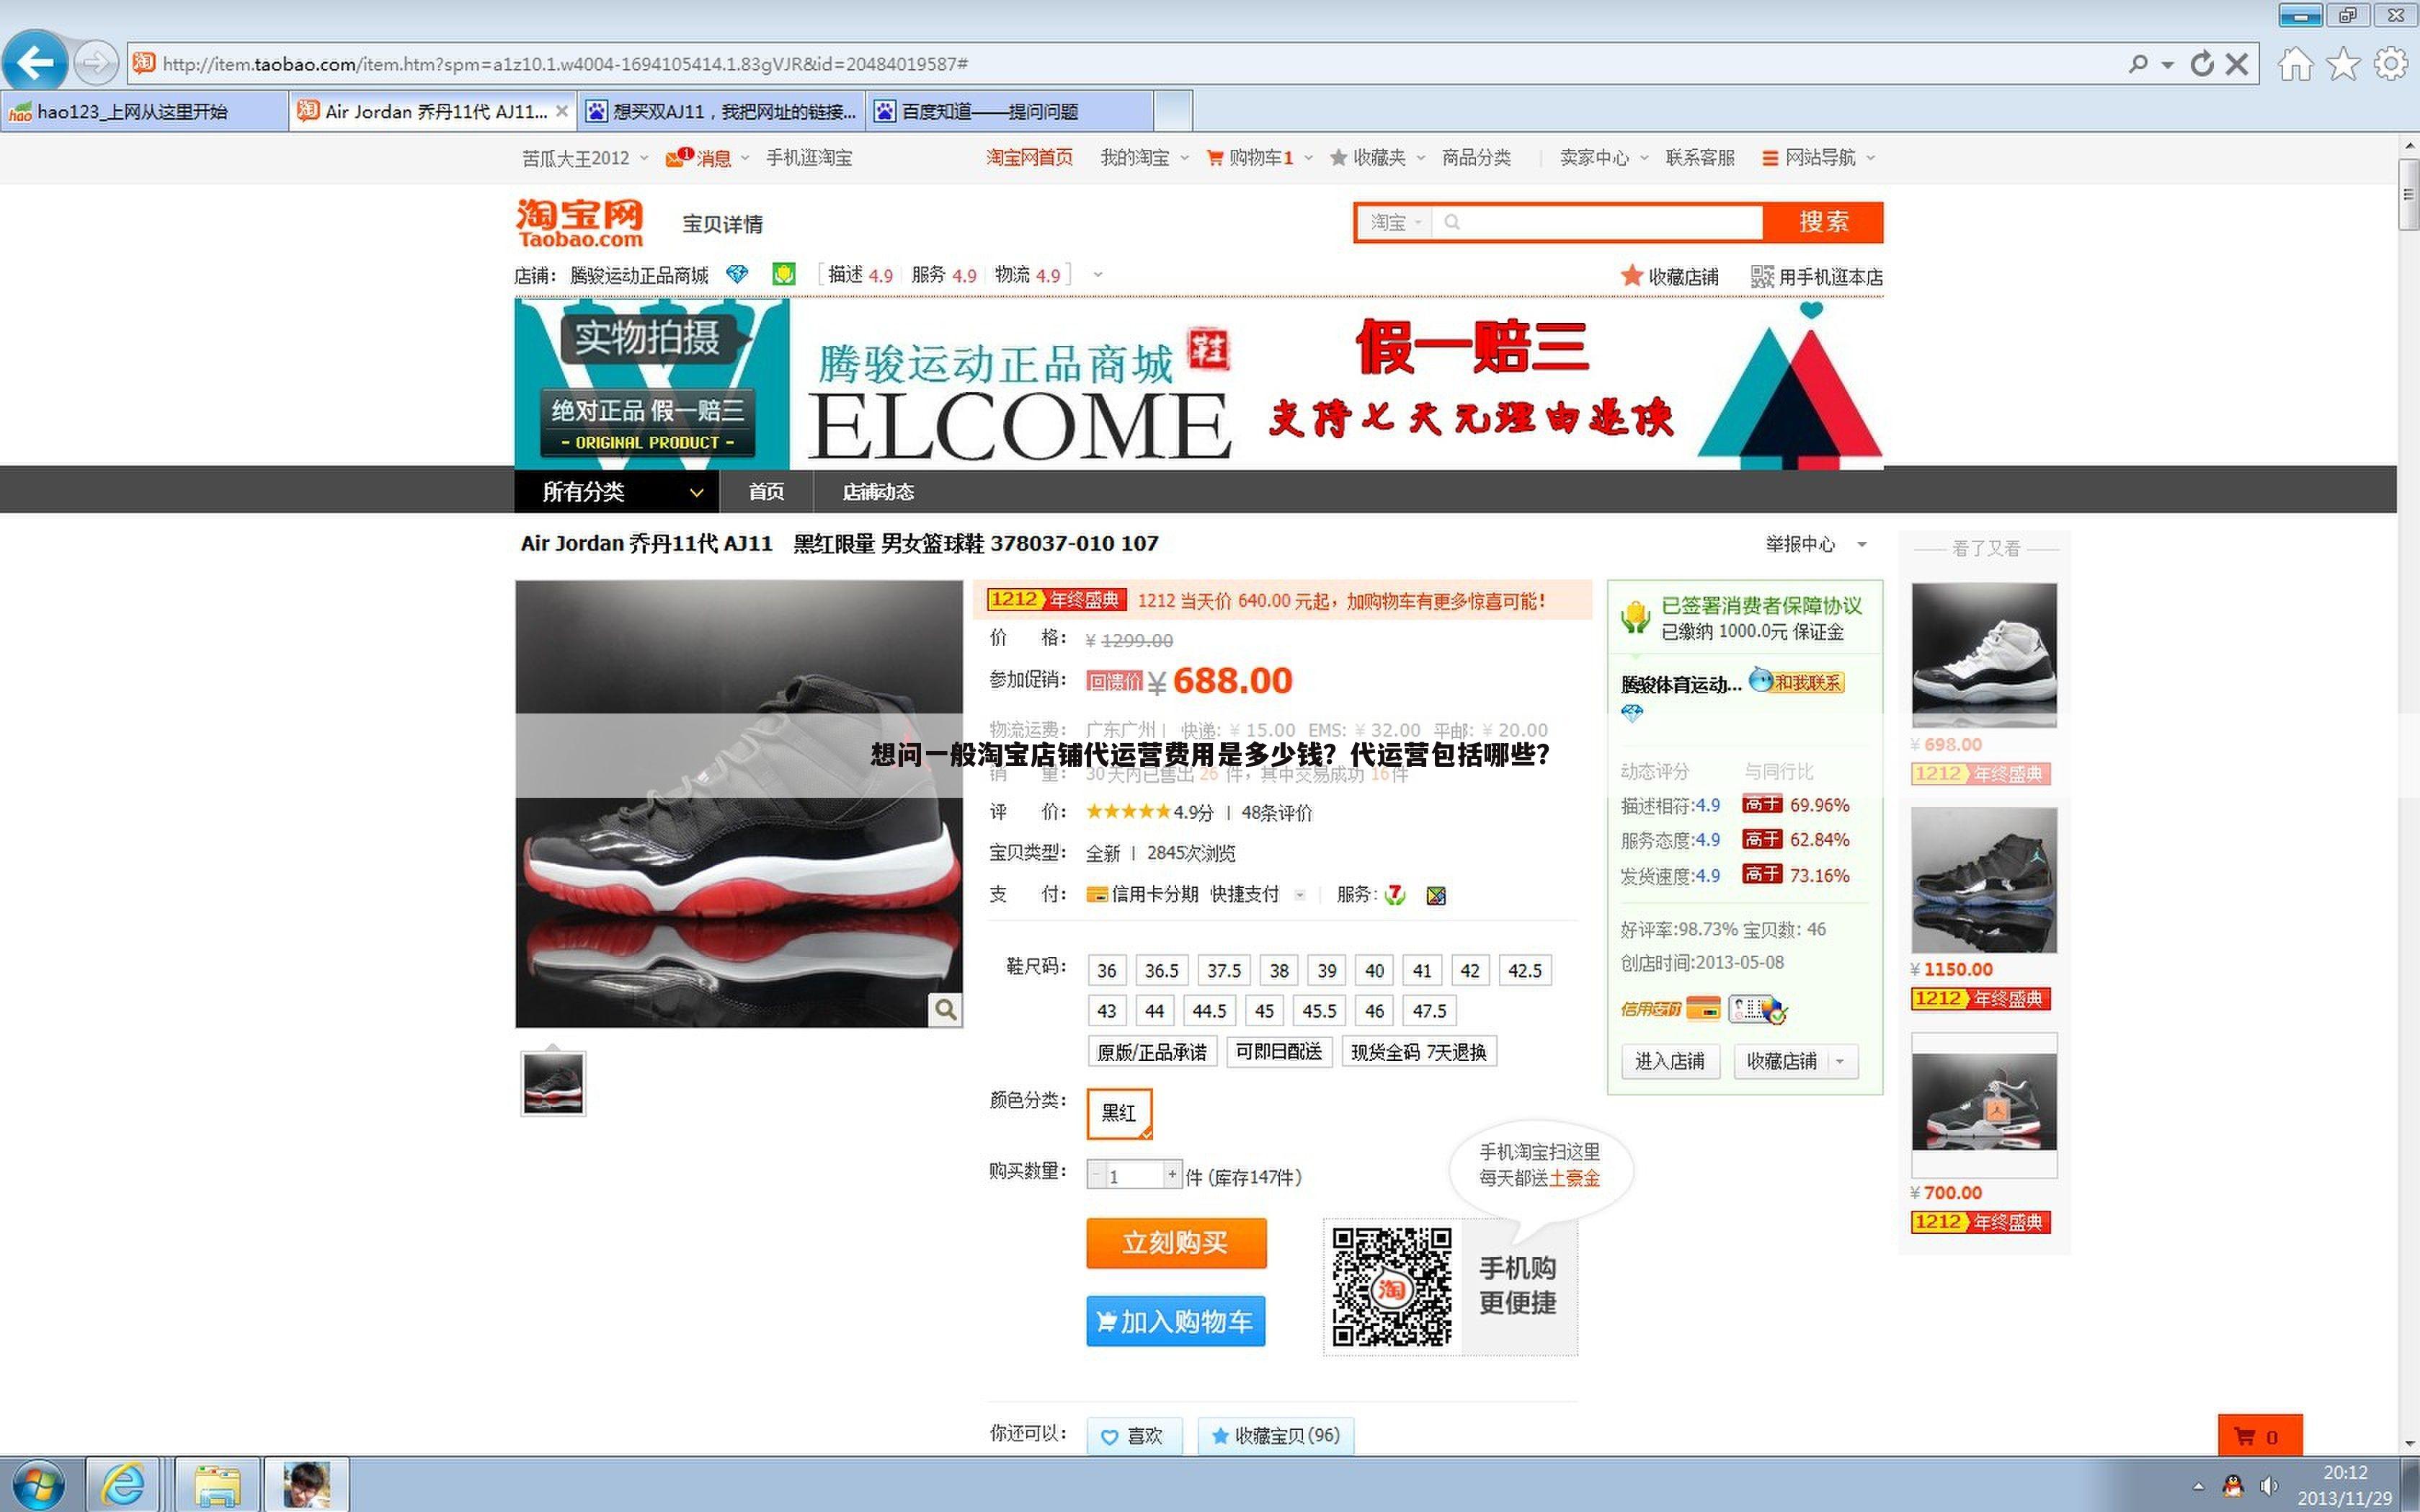Screen dimensions: 2420x1512
Task: Open the ¥1150.00 shoe recommendation
Action: coord(1984,880)
